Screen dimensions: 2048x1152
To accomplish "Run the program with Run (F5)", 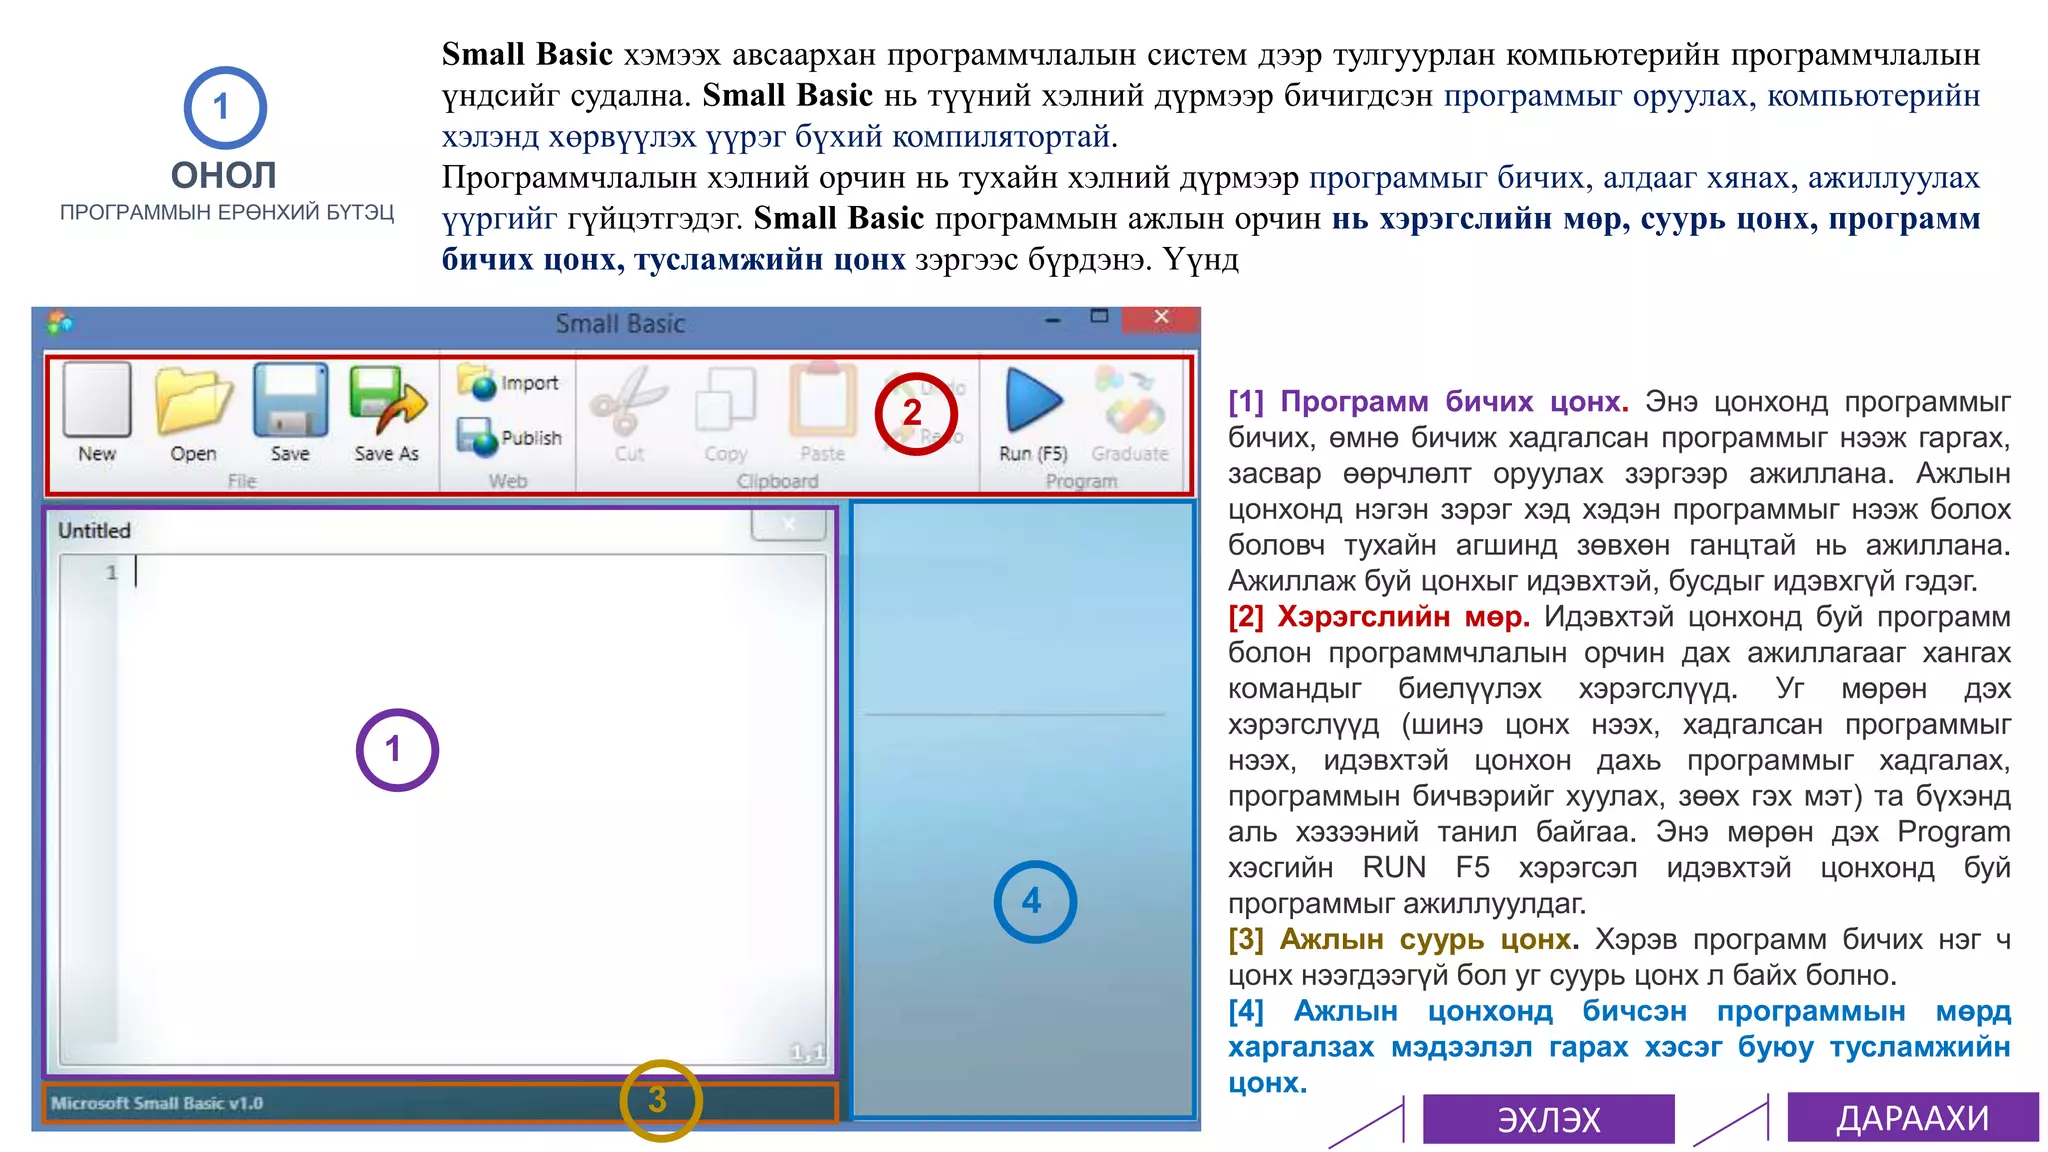I will coord(1033,401).
